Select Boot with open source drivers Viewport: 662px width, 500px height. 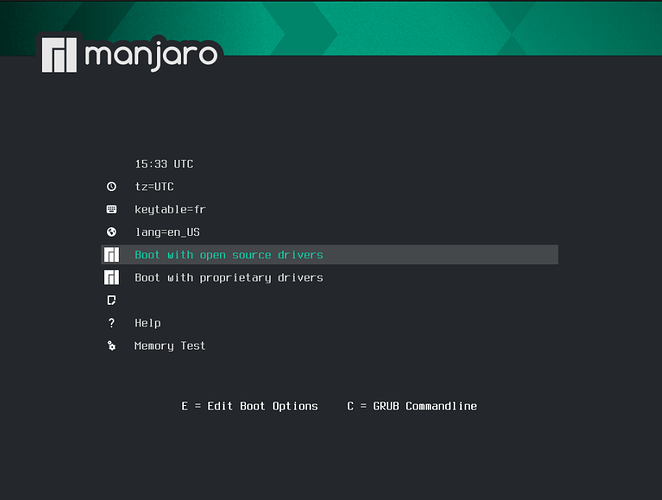click(x=229, y=255)
